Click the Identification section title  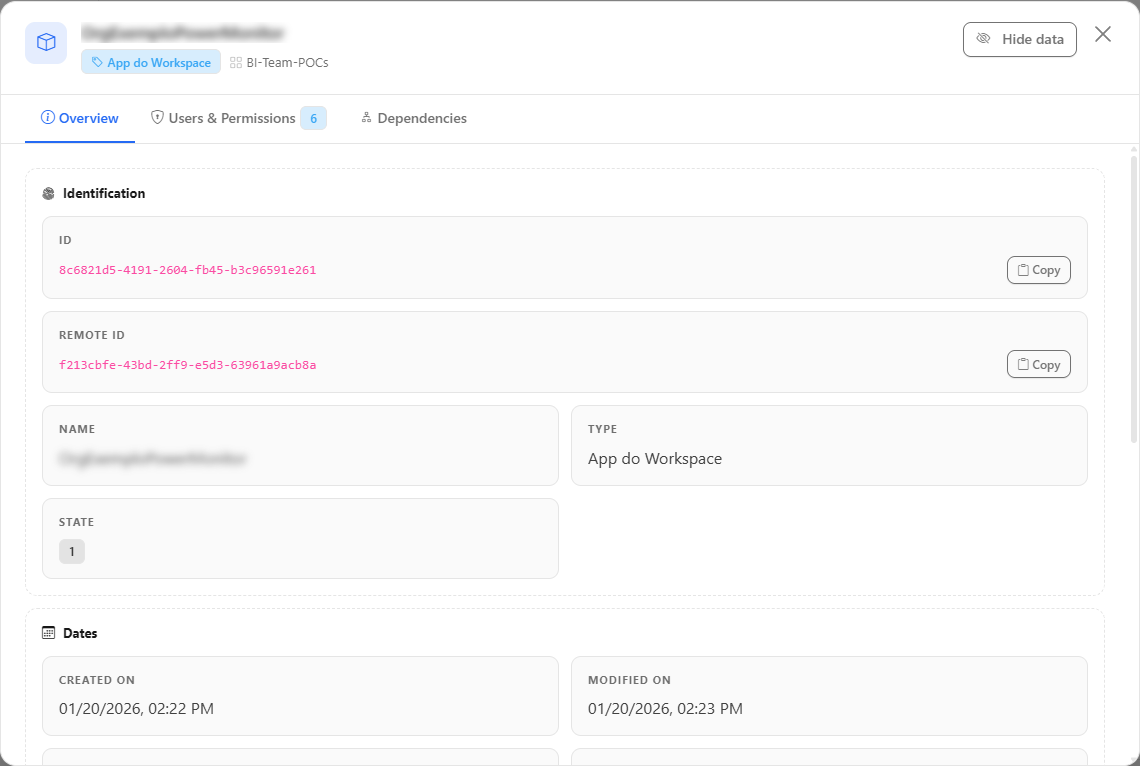[x=104, y=193]
